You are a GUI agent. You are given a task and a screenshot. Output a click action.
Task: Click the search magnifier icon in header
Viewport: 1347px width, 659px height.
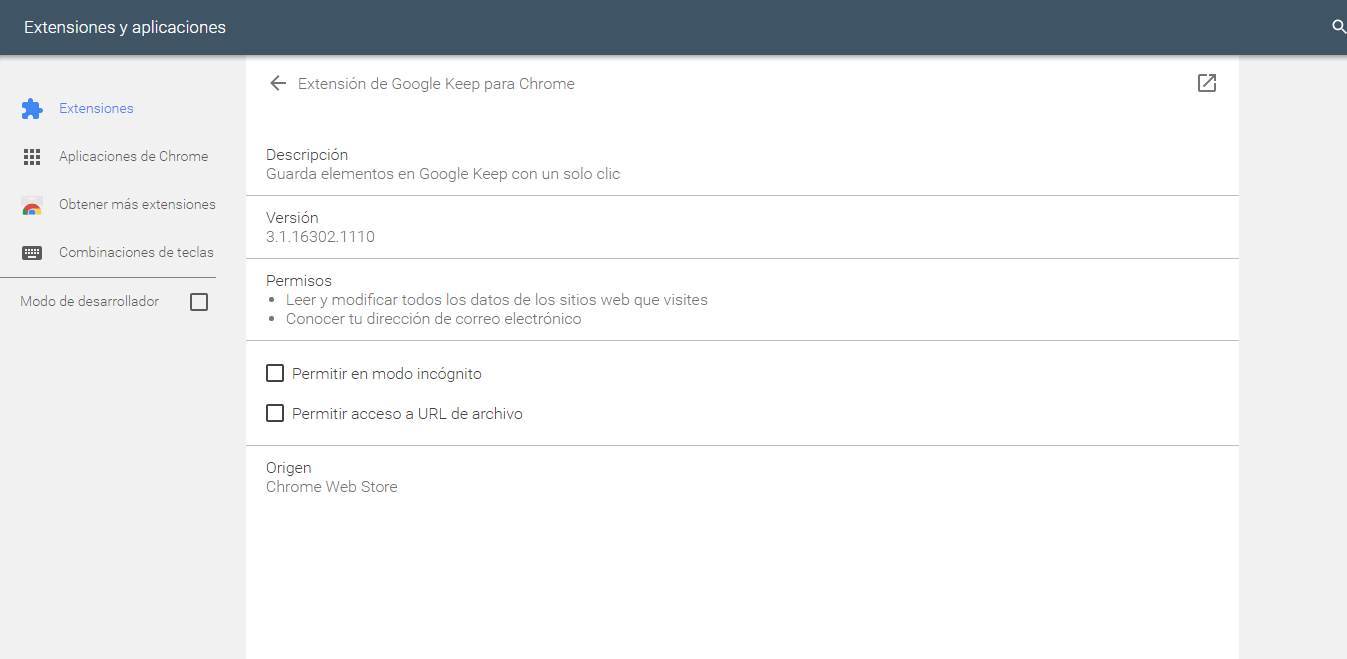(1339, 27)
